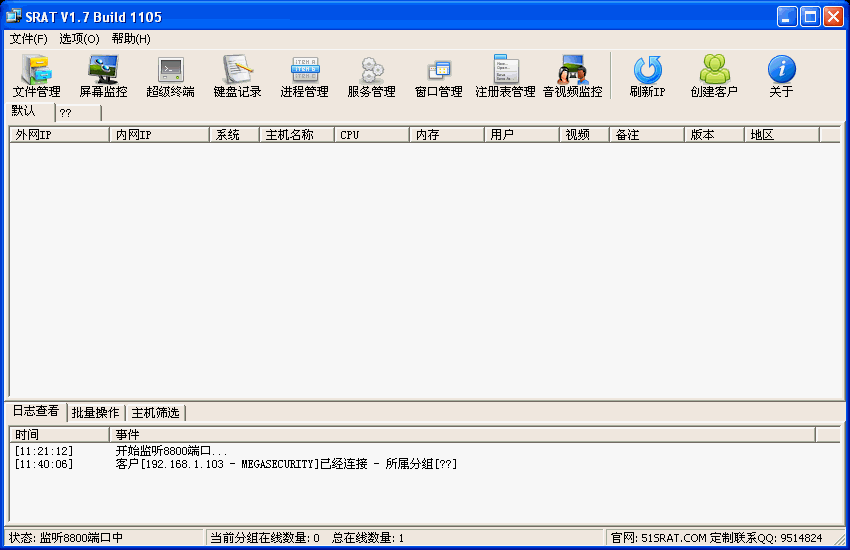Open the 文件(F) menu

[28, 39]
